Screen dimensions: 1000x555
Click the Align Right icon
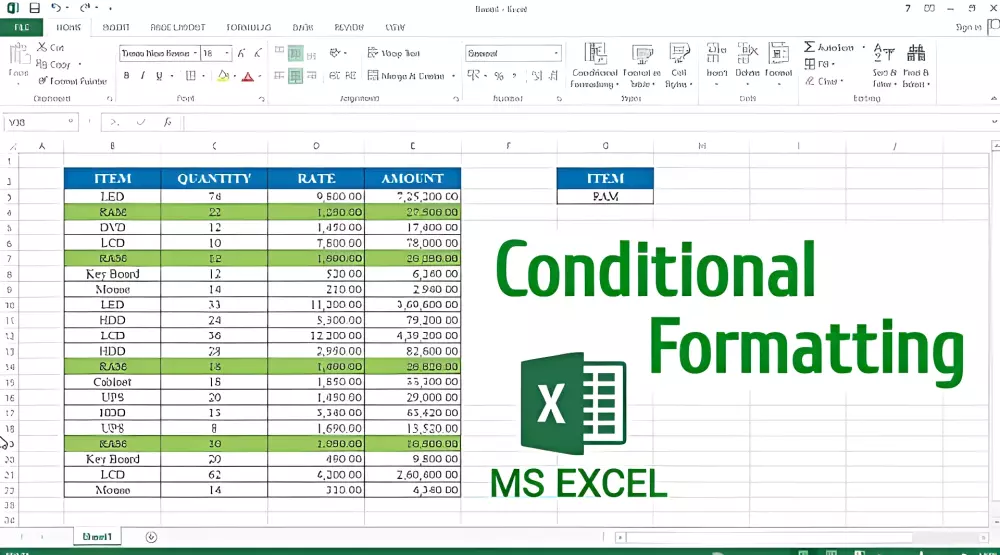pyautogui.click(x=312, y=76)
